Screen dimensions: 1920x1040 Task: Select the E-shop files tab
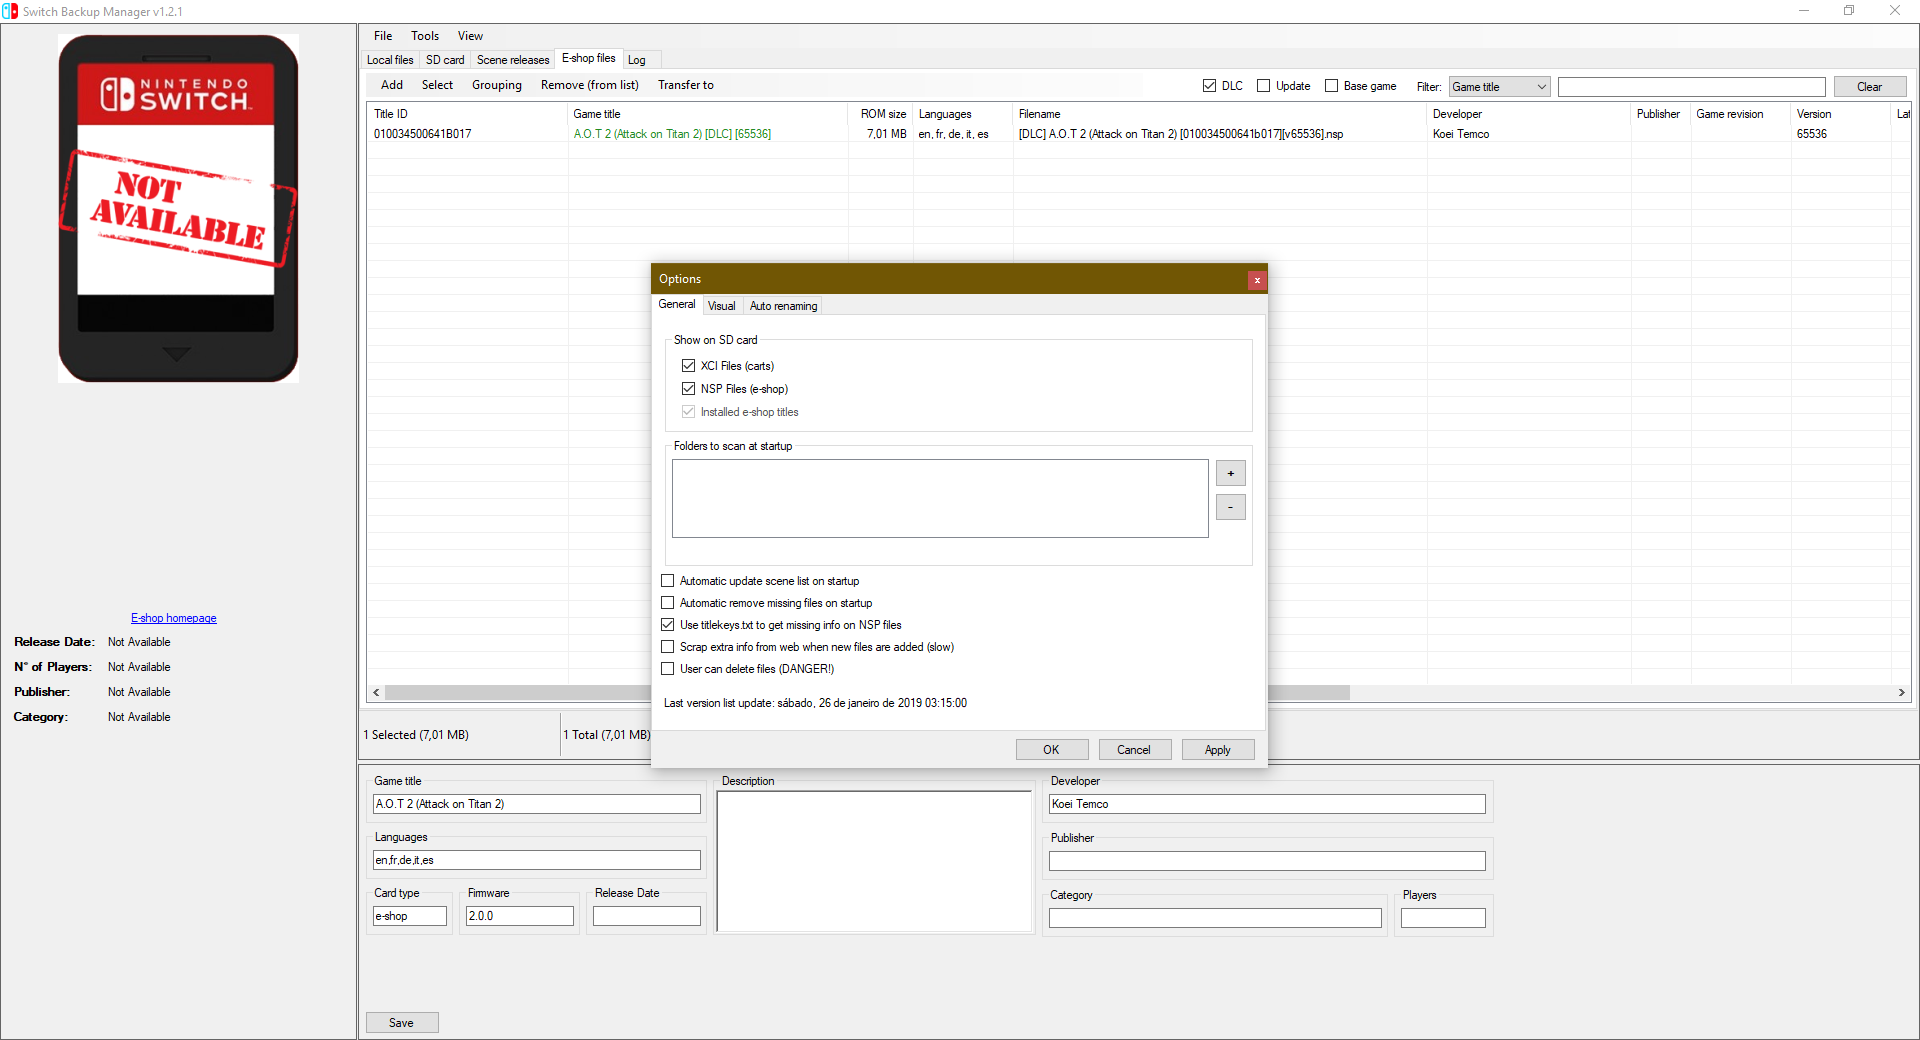click(589, 58)
